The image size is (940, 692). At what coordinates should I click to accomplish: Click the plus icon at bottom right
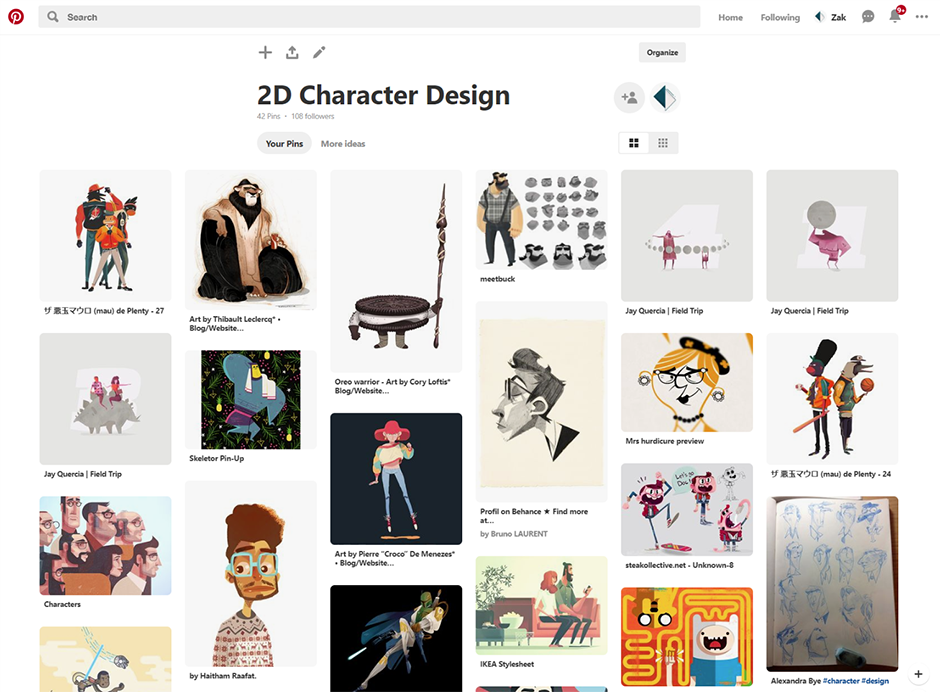pos(918,674)
